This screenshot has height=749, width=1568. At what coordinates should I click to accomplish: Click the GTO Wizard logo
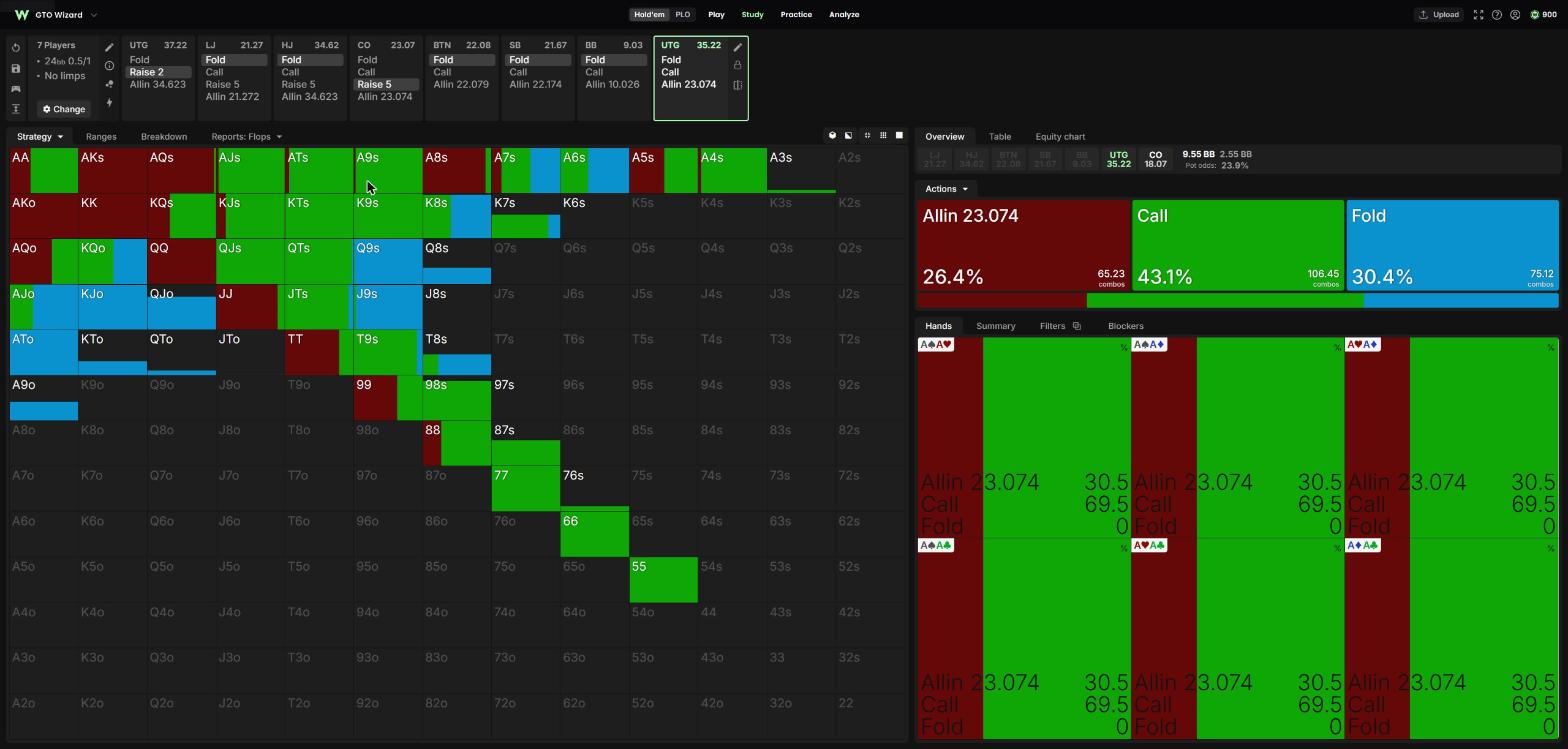coord(22,15)
